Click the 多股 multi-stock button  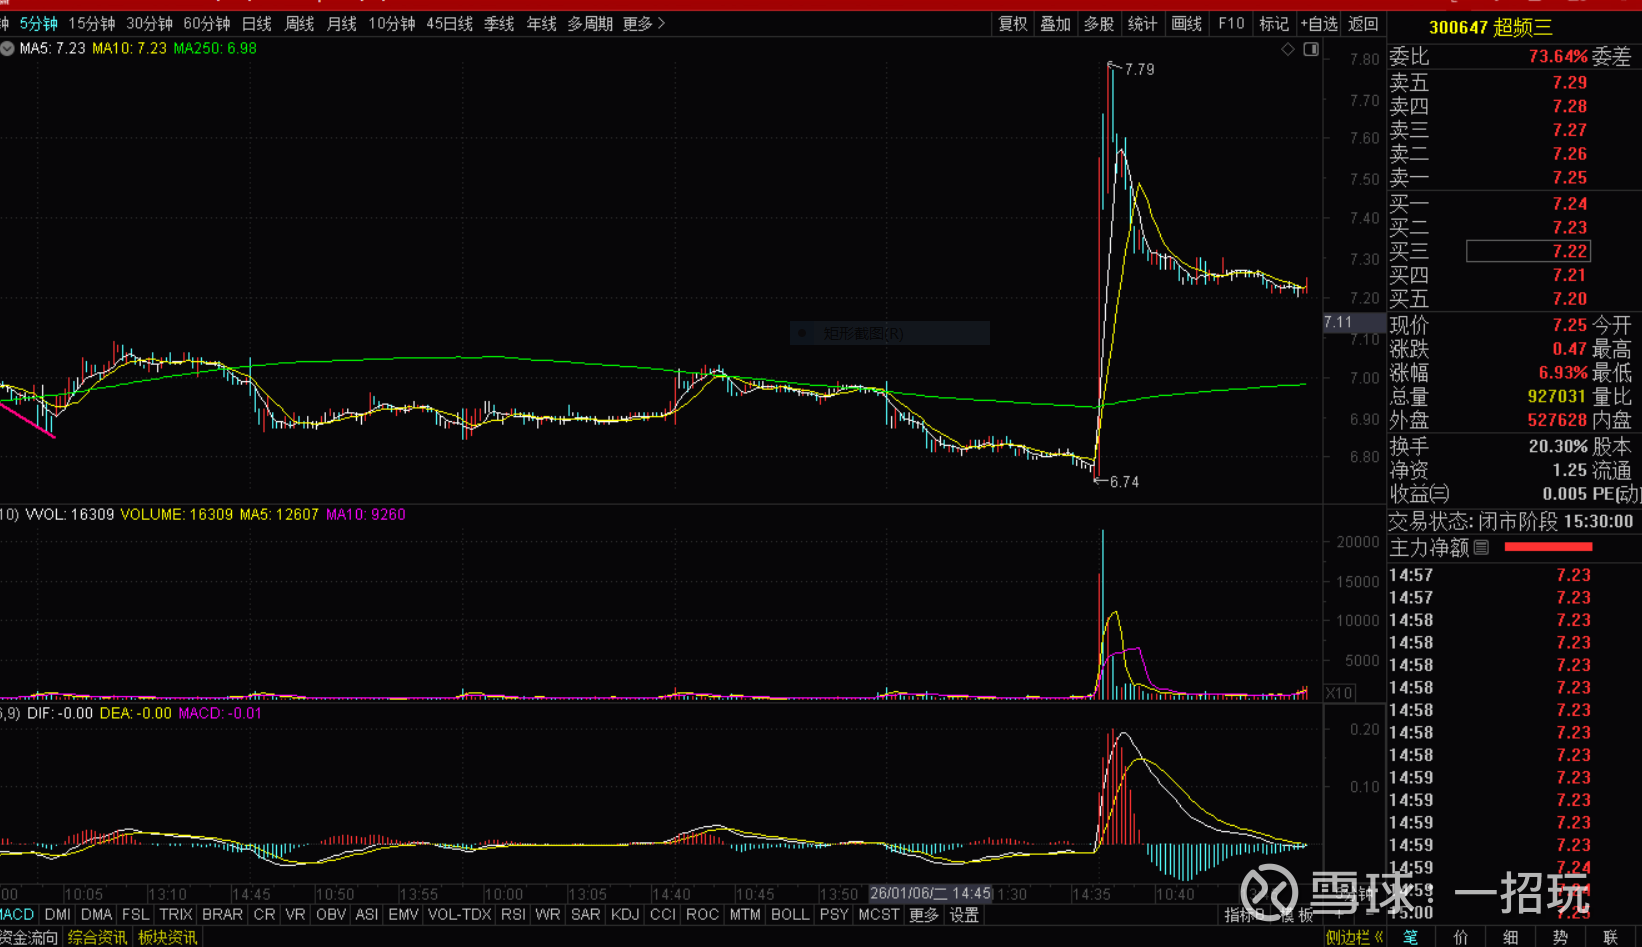1099,24
